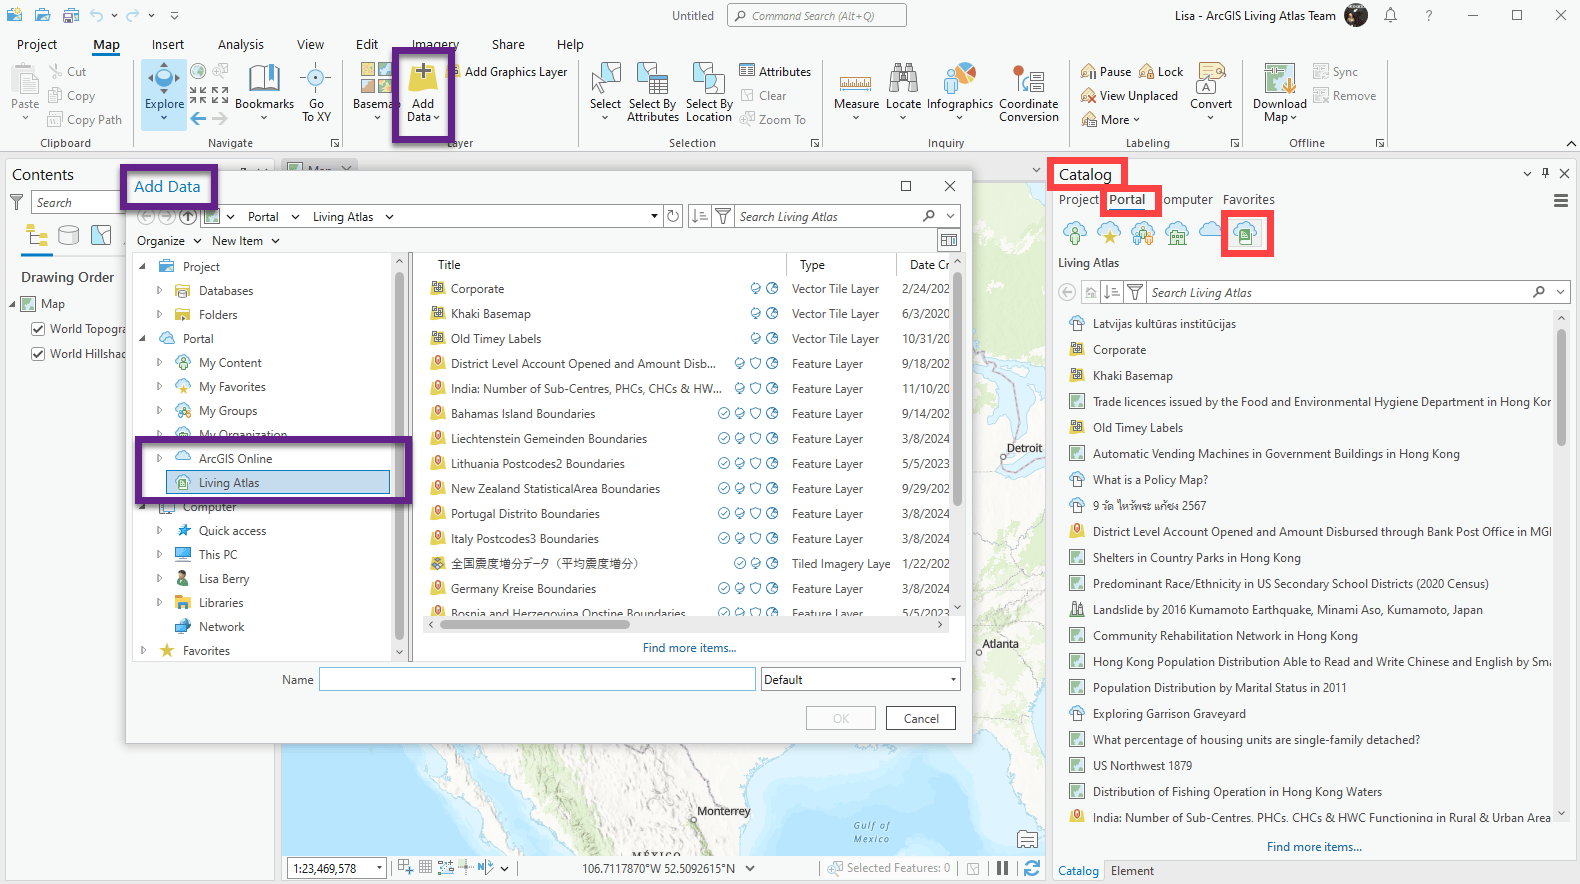Click the refresh icon in the status bar

(x=1032, y=868)
